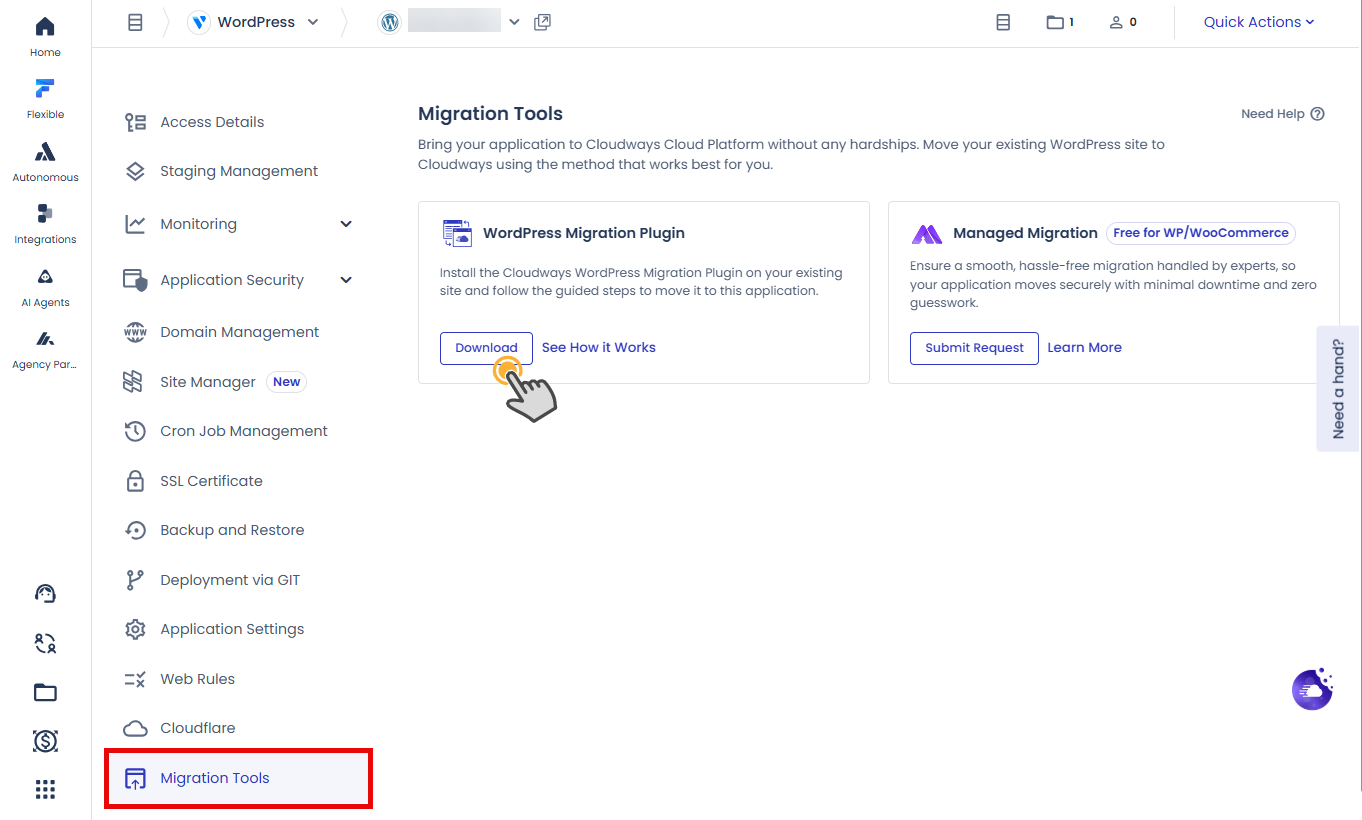This screenshot has height=820, width=1362.
Task: Click the team members icon in left rail
Action: pos(45,643)
